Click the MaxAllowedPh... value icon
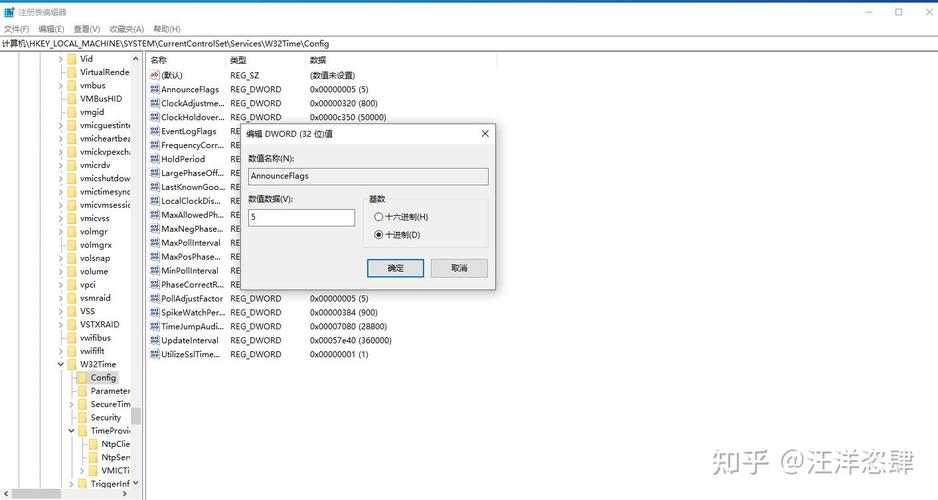 pos(154,215)
